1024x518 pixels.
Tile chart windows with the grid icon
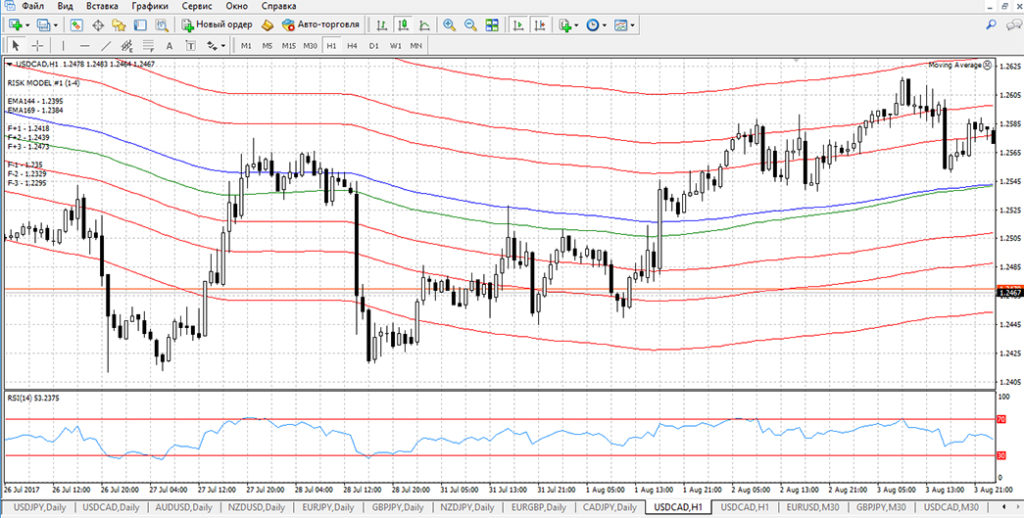pos(492,25)
